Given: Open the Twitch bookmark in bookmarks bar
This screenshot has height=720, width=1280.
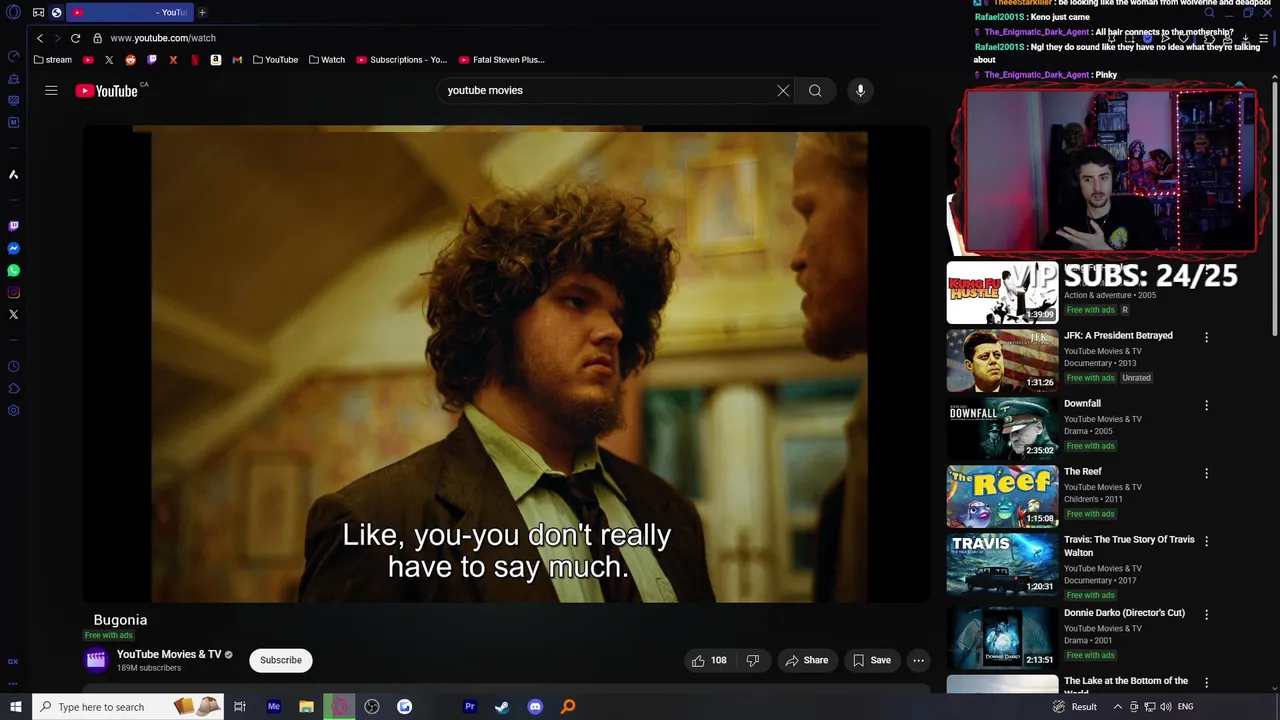Looking at the screenshot, I should point(152,60).
